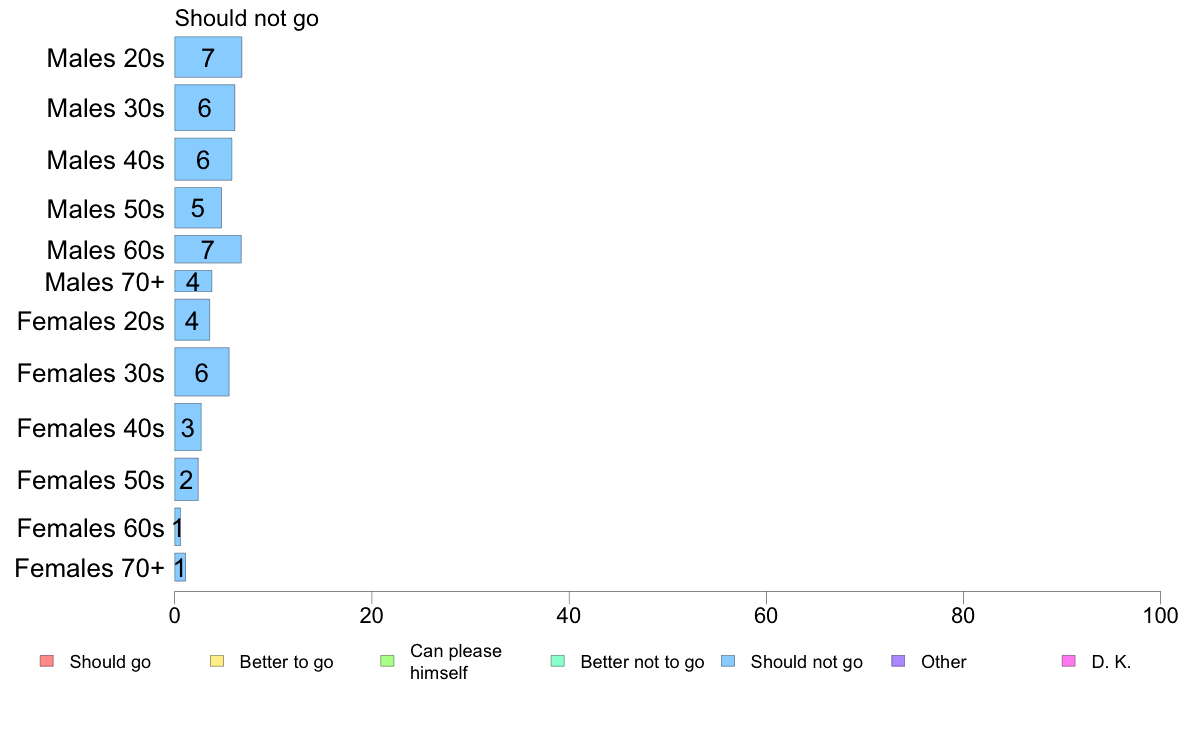
Task: Click the green Can please himself swatch
Action: click(387, 661)
